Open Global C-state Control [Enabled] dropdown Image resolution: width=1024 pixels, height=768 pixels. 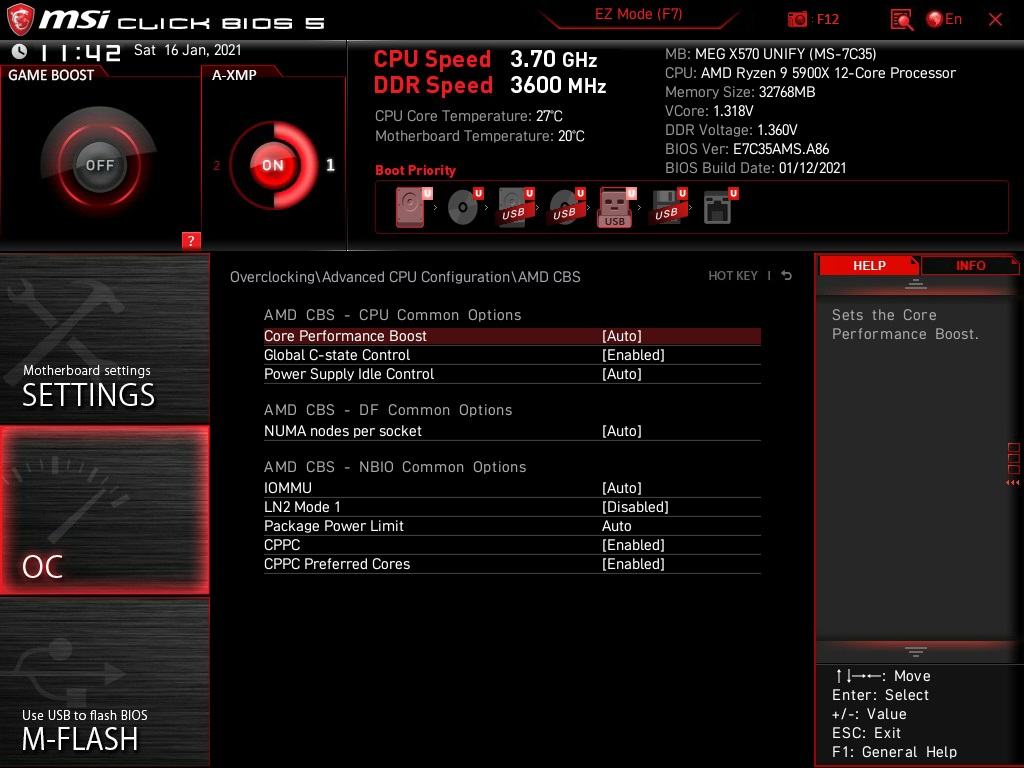(x=633, y=355)
